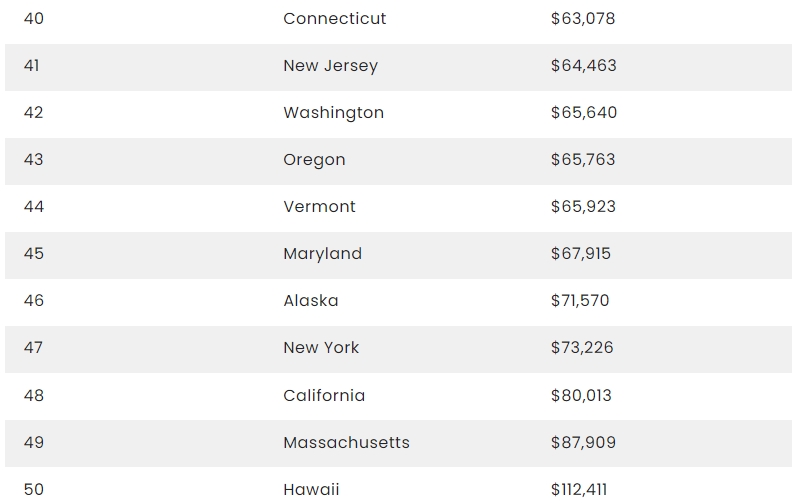
Task: Click the $67,915 amount for Maryland
Action: click(581, 254)
